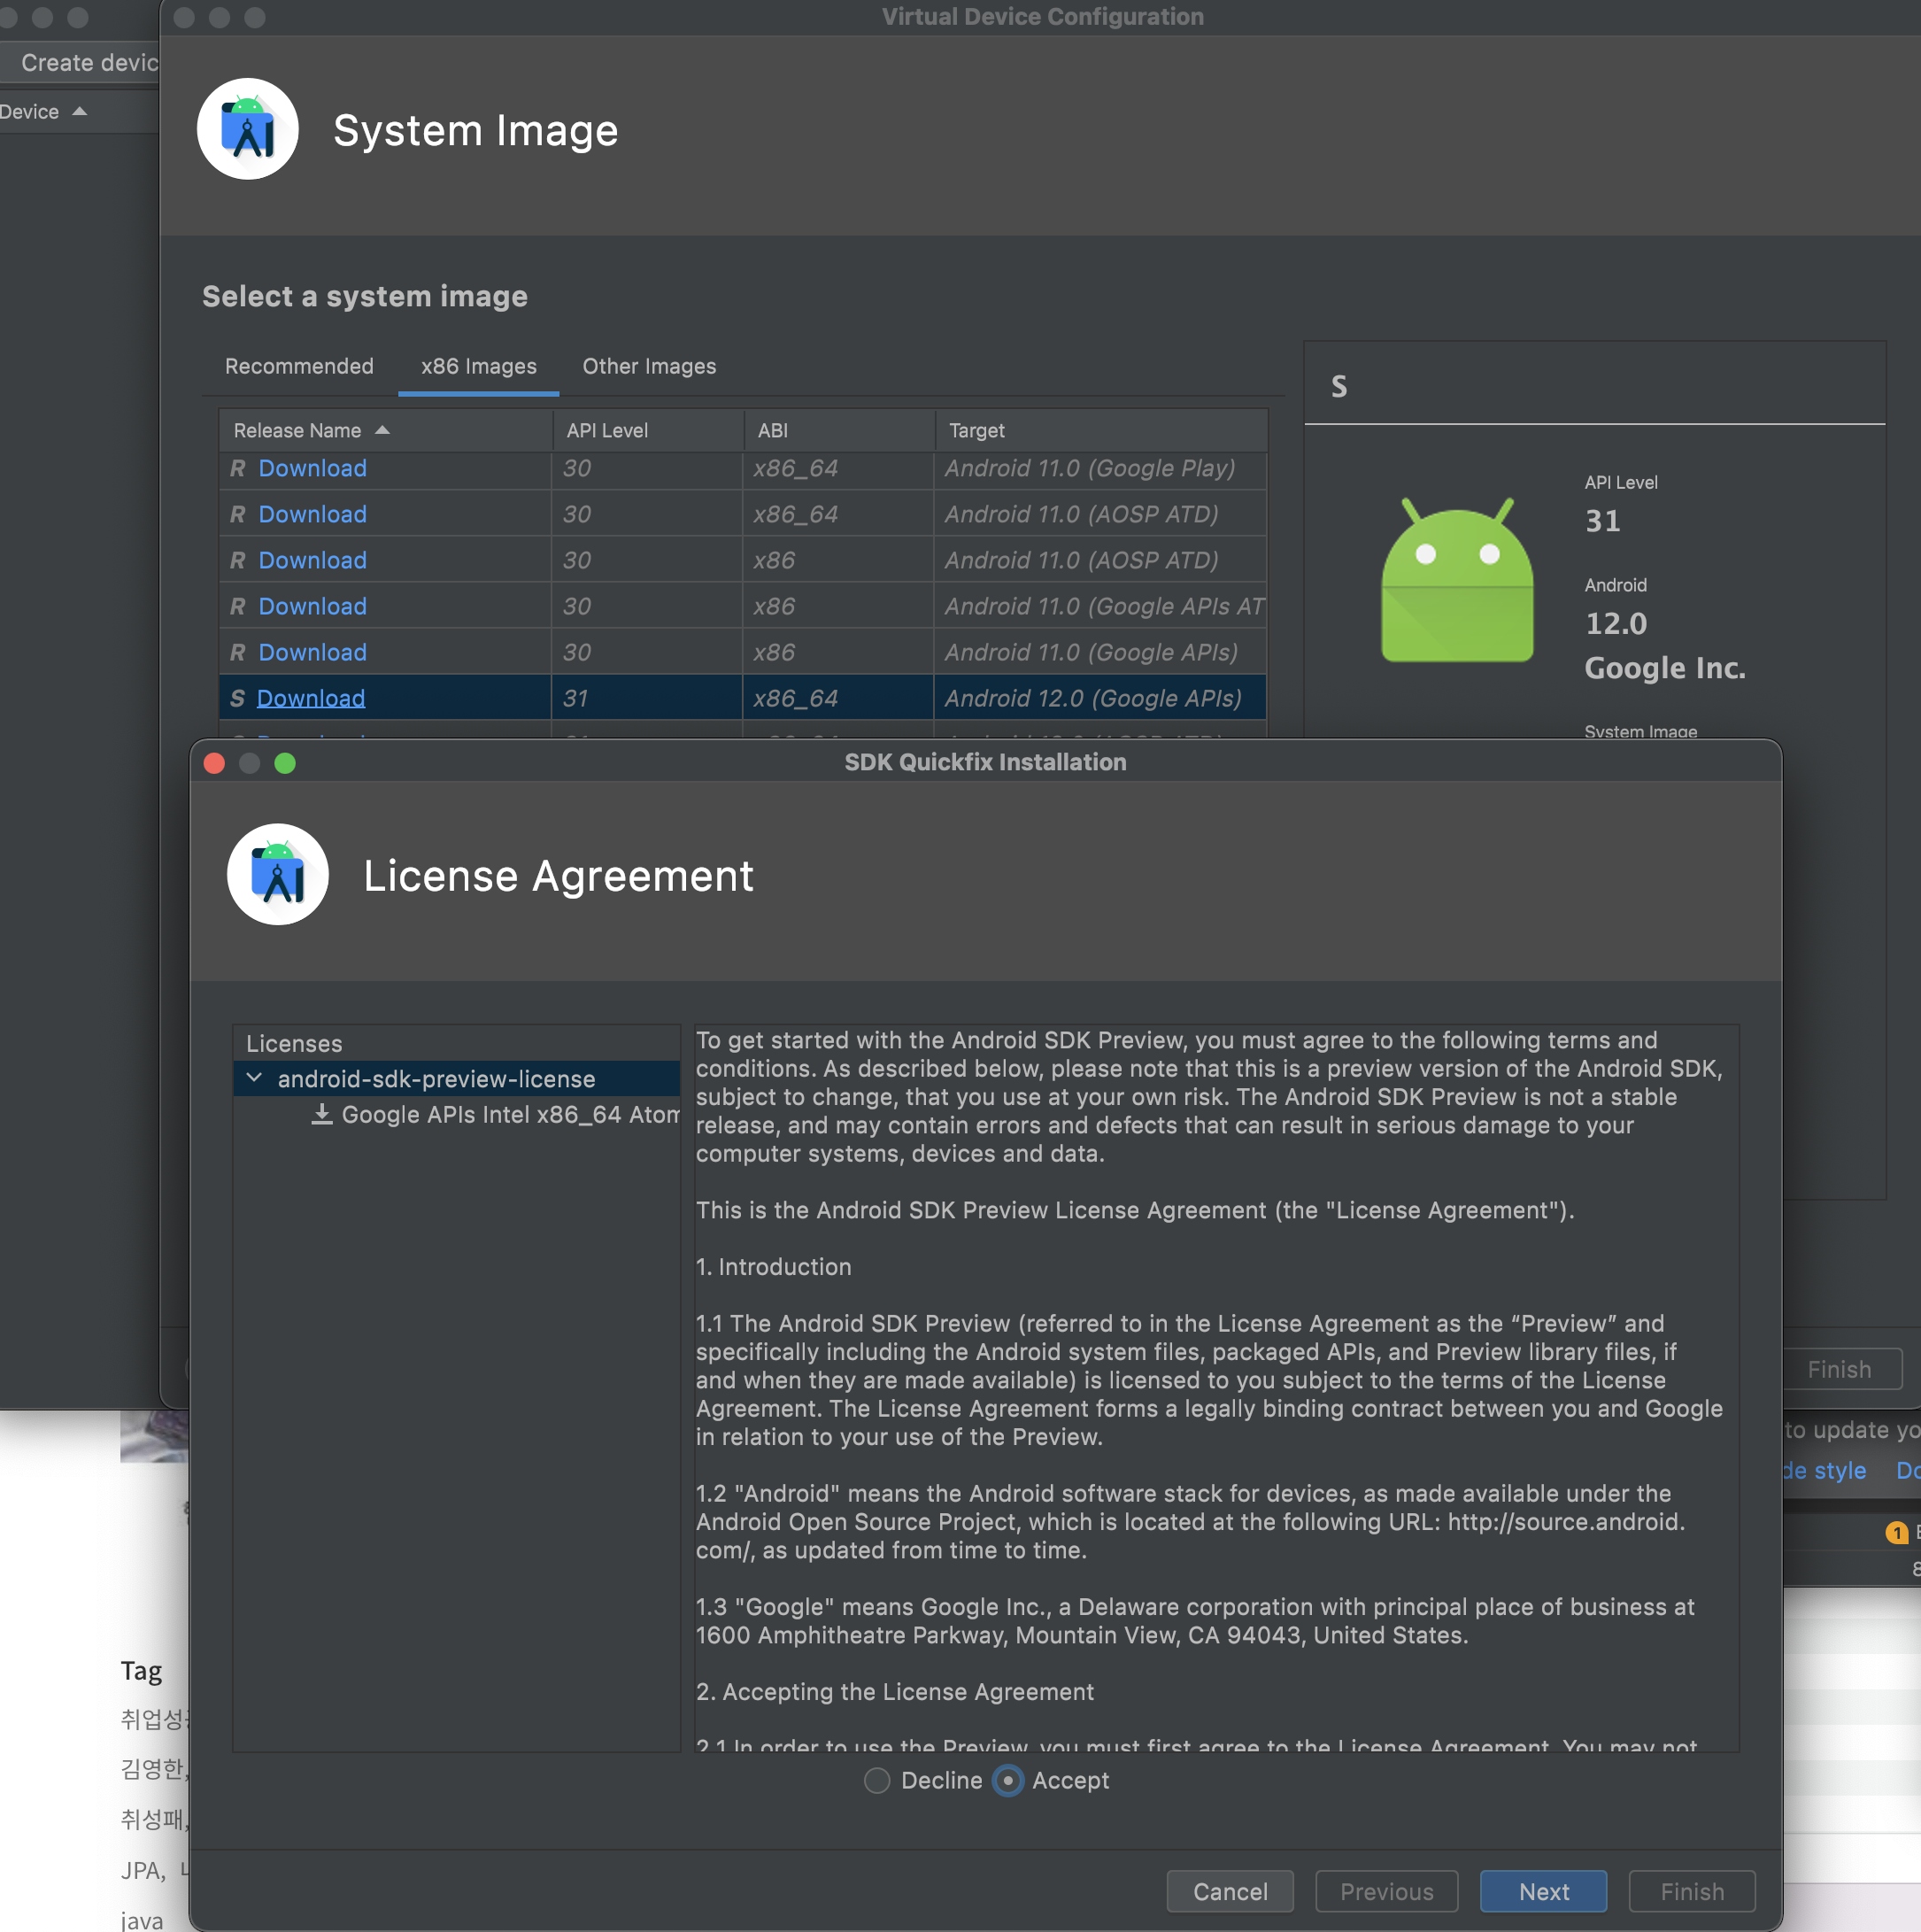Screen dimensions: 1921x1932
Task: Click the green Android robot image
Action: (x=1456, y=580)
